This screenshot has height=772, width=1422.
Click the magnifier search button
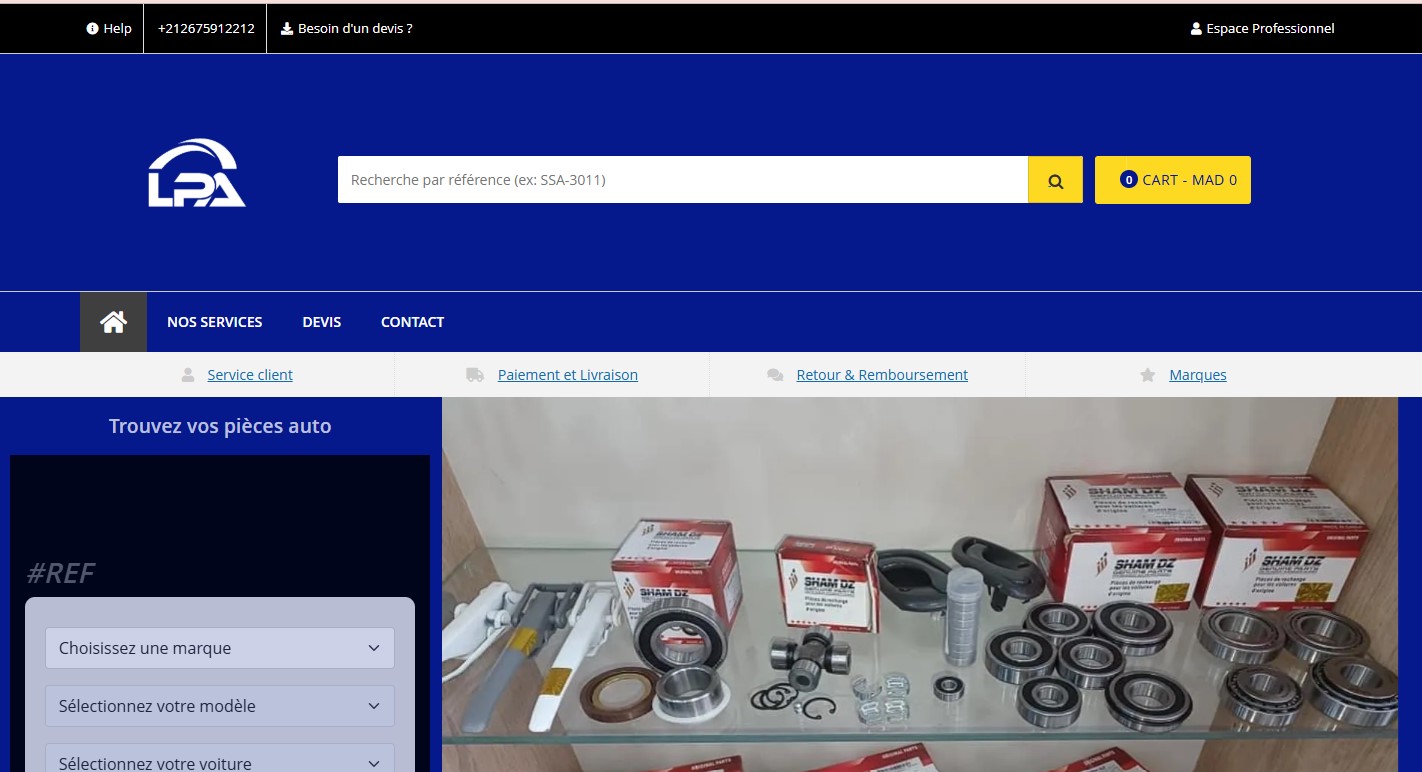1055,180
